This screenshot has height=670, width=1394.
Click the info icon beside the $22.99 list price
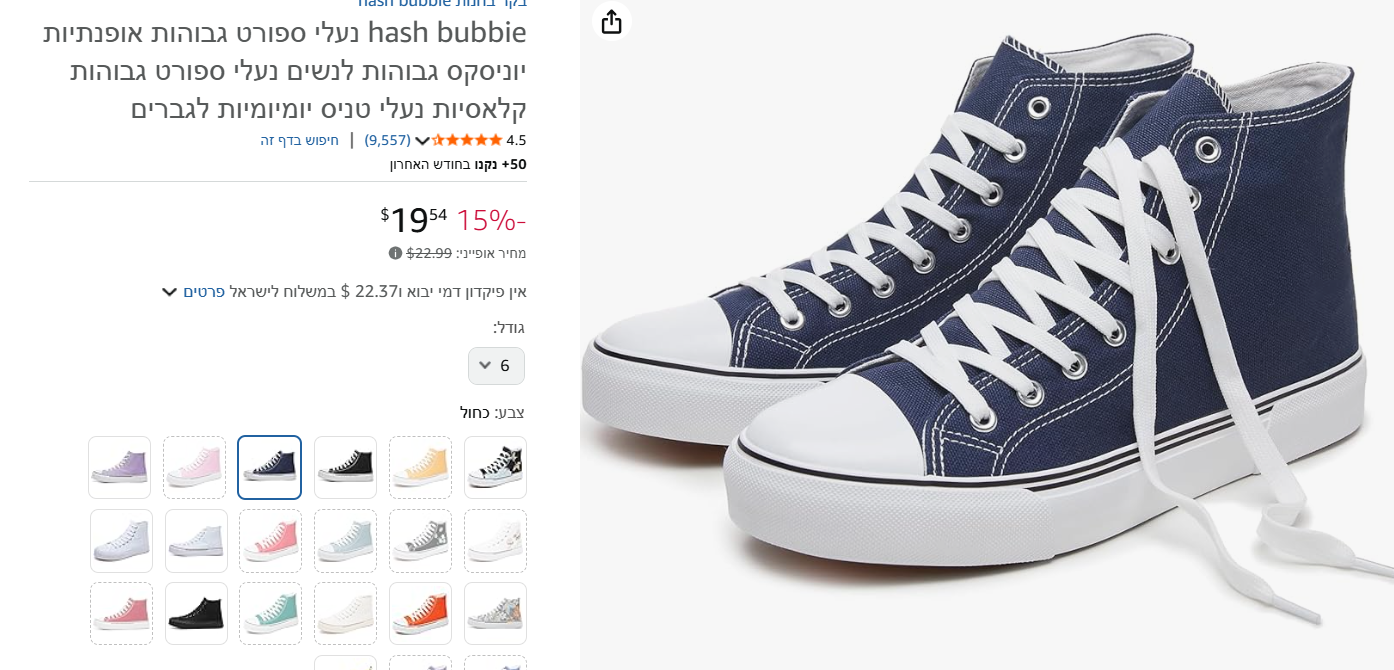(x=395, y=253)
